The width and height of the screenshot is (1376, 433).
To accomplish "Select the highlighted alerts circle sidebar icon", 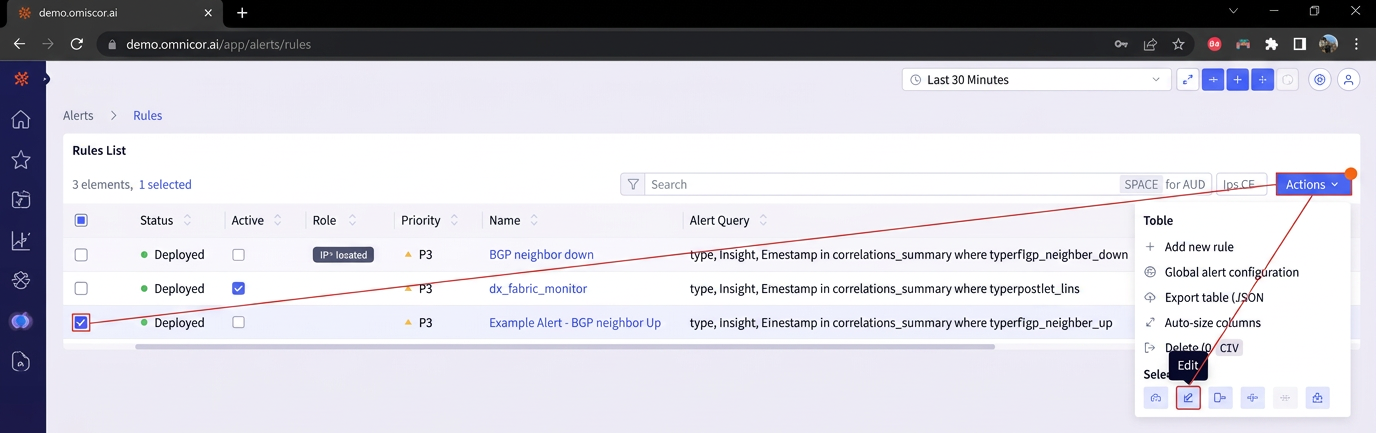I will pos(21,321).
